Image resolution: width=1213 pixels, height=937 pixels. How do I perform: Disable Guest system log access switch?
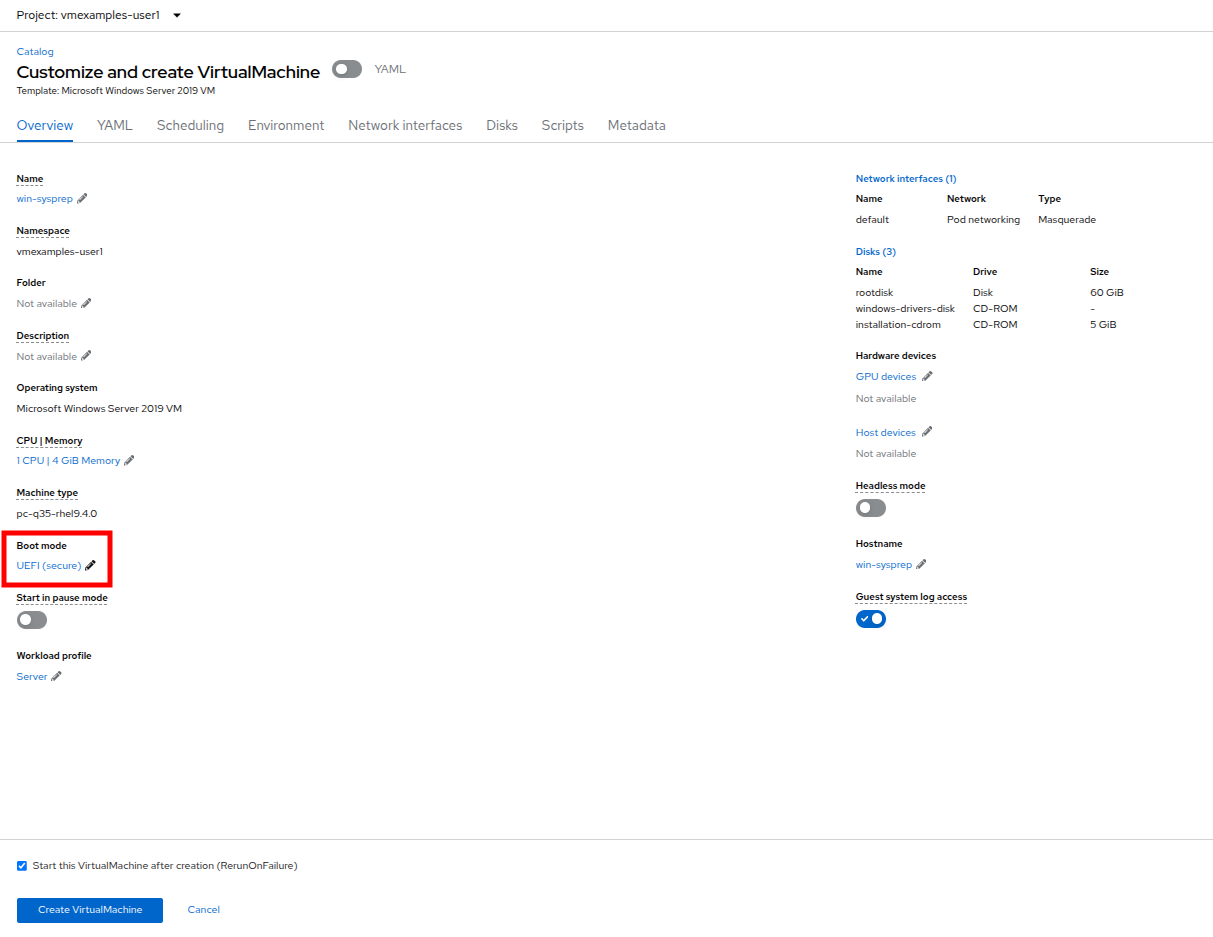pos(871,619)
